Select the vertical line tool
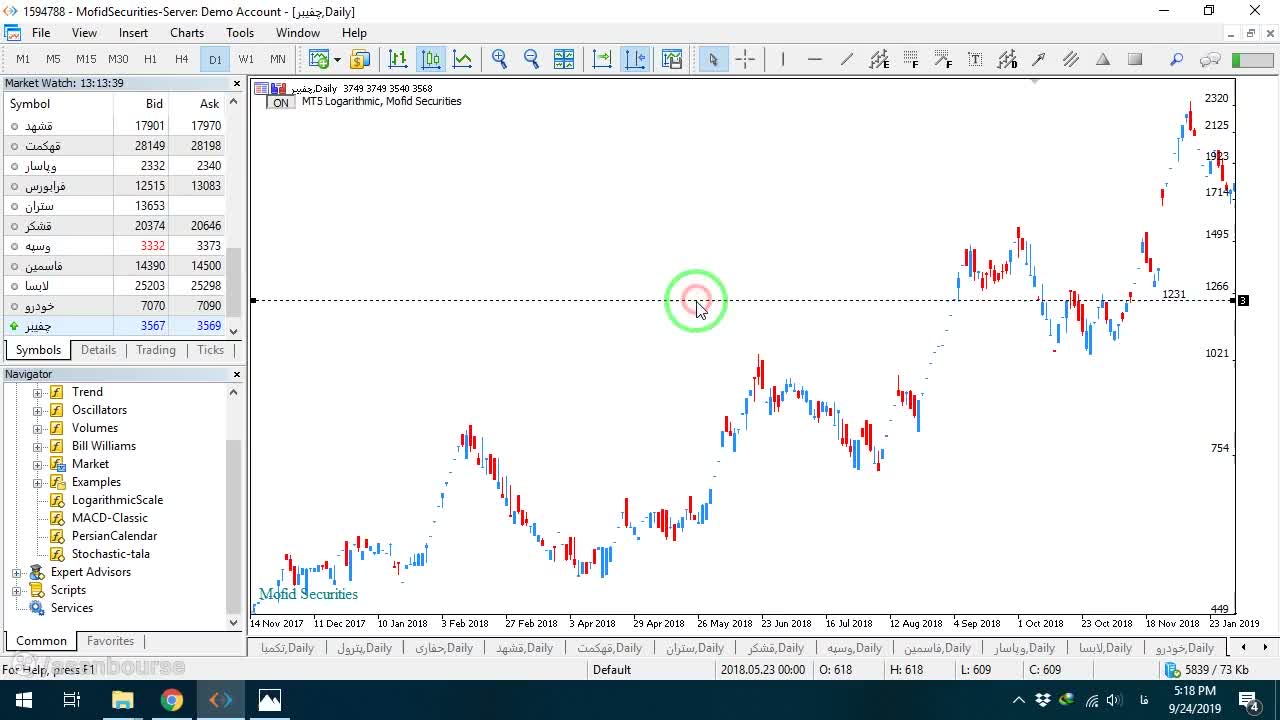1280x720 pixels. tap(783, 59)
